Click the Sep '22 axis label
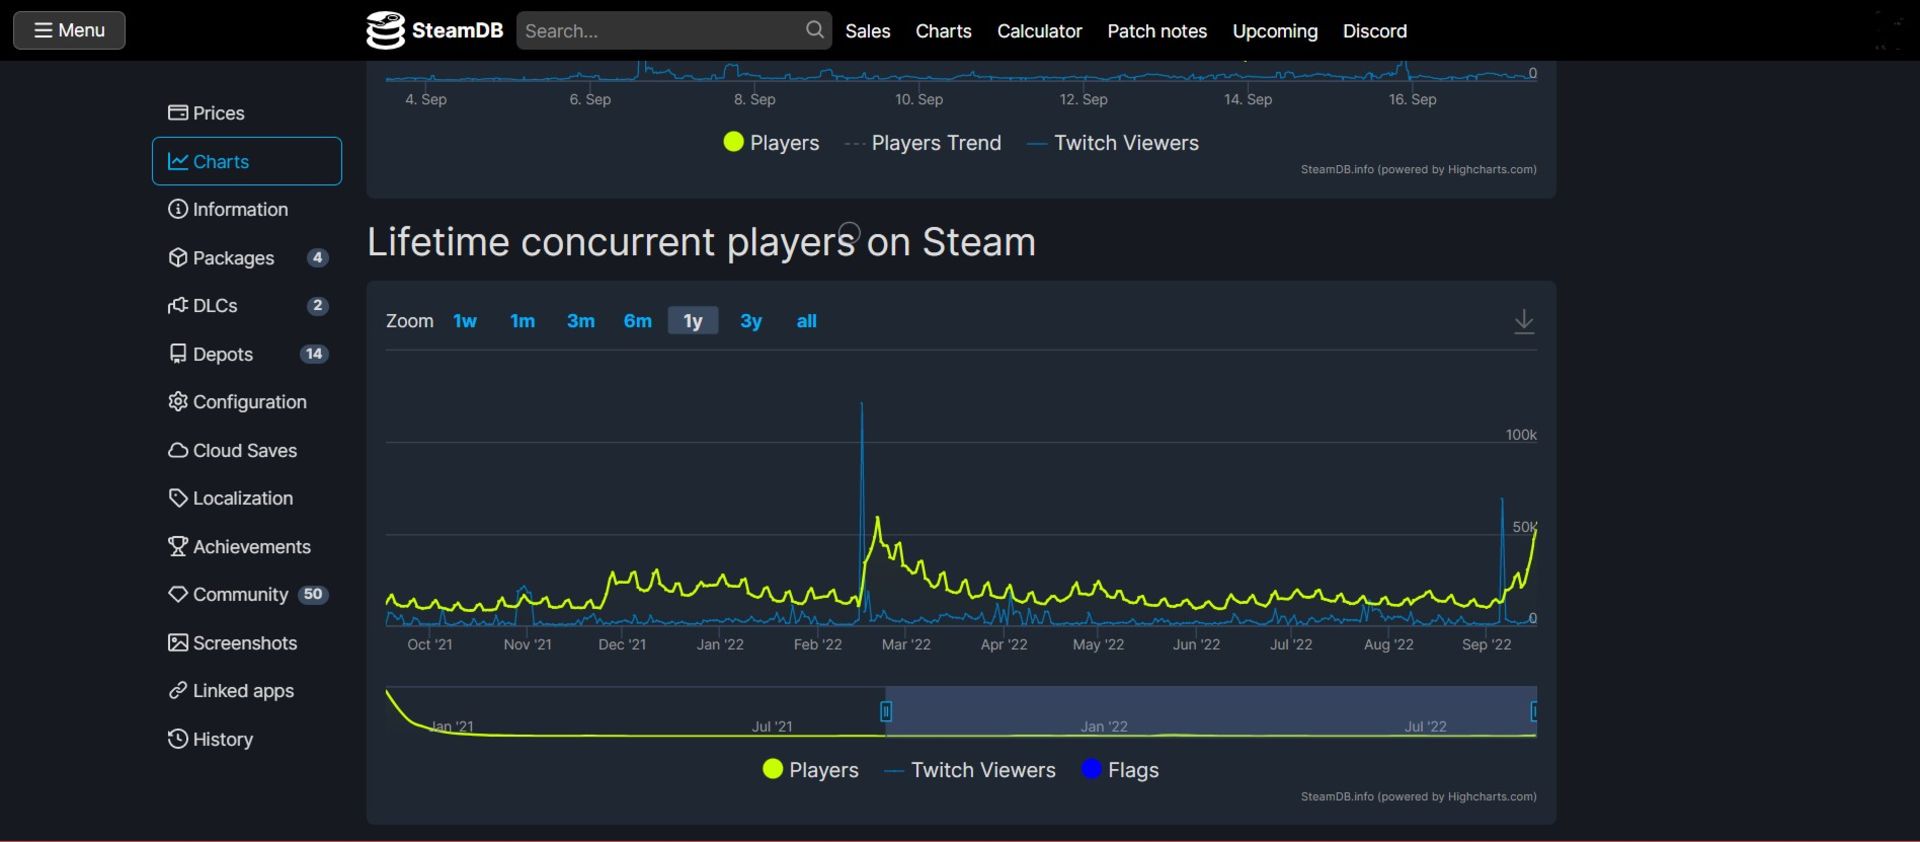Image resolution: width=1920 pixels, height=842 pixels. pos(1486,645)
